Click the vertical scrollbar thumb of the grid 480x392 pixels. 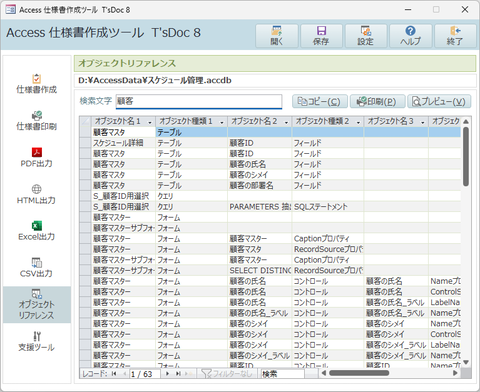[x=466, y=157]
